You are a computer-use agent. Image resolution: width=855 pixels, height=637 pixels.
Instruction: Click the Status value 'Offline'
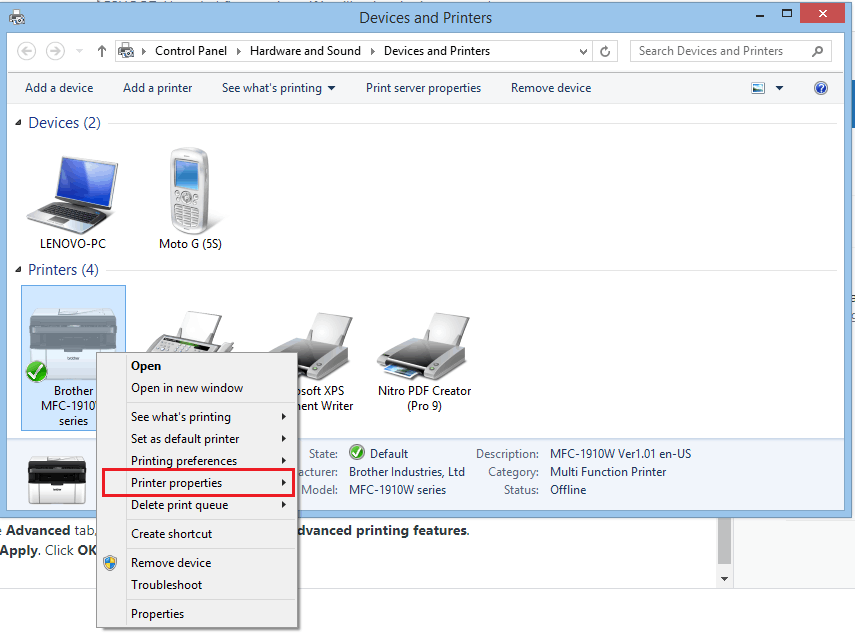coord(568,490)
